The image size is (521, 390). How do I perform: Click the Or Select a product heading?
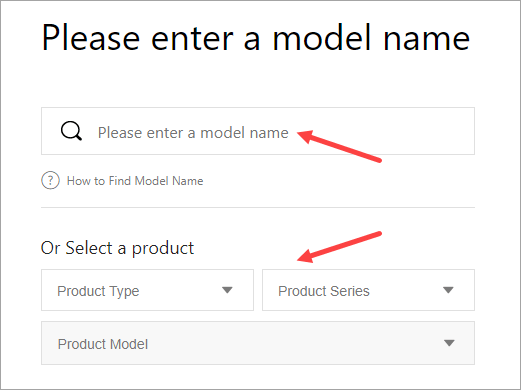pos(117,248)
